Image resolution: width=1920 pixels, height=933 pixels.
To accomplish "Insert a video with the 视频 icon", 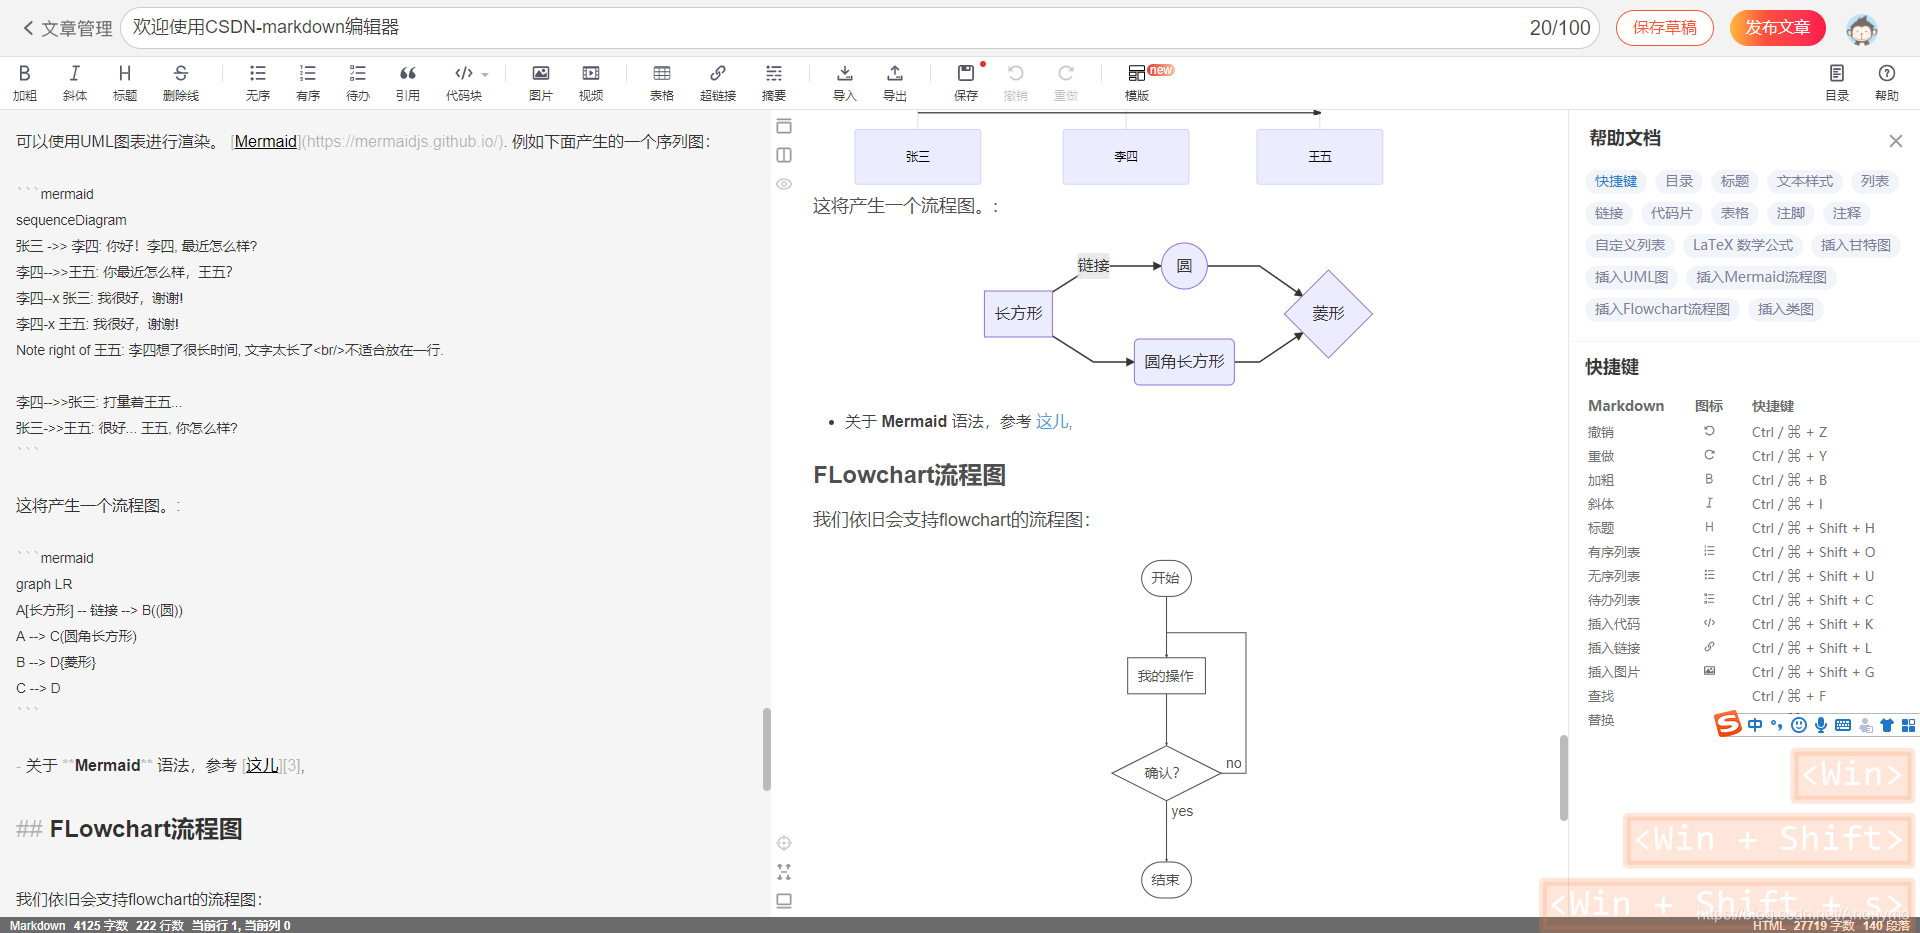I will click(591, 82).
